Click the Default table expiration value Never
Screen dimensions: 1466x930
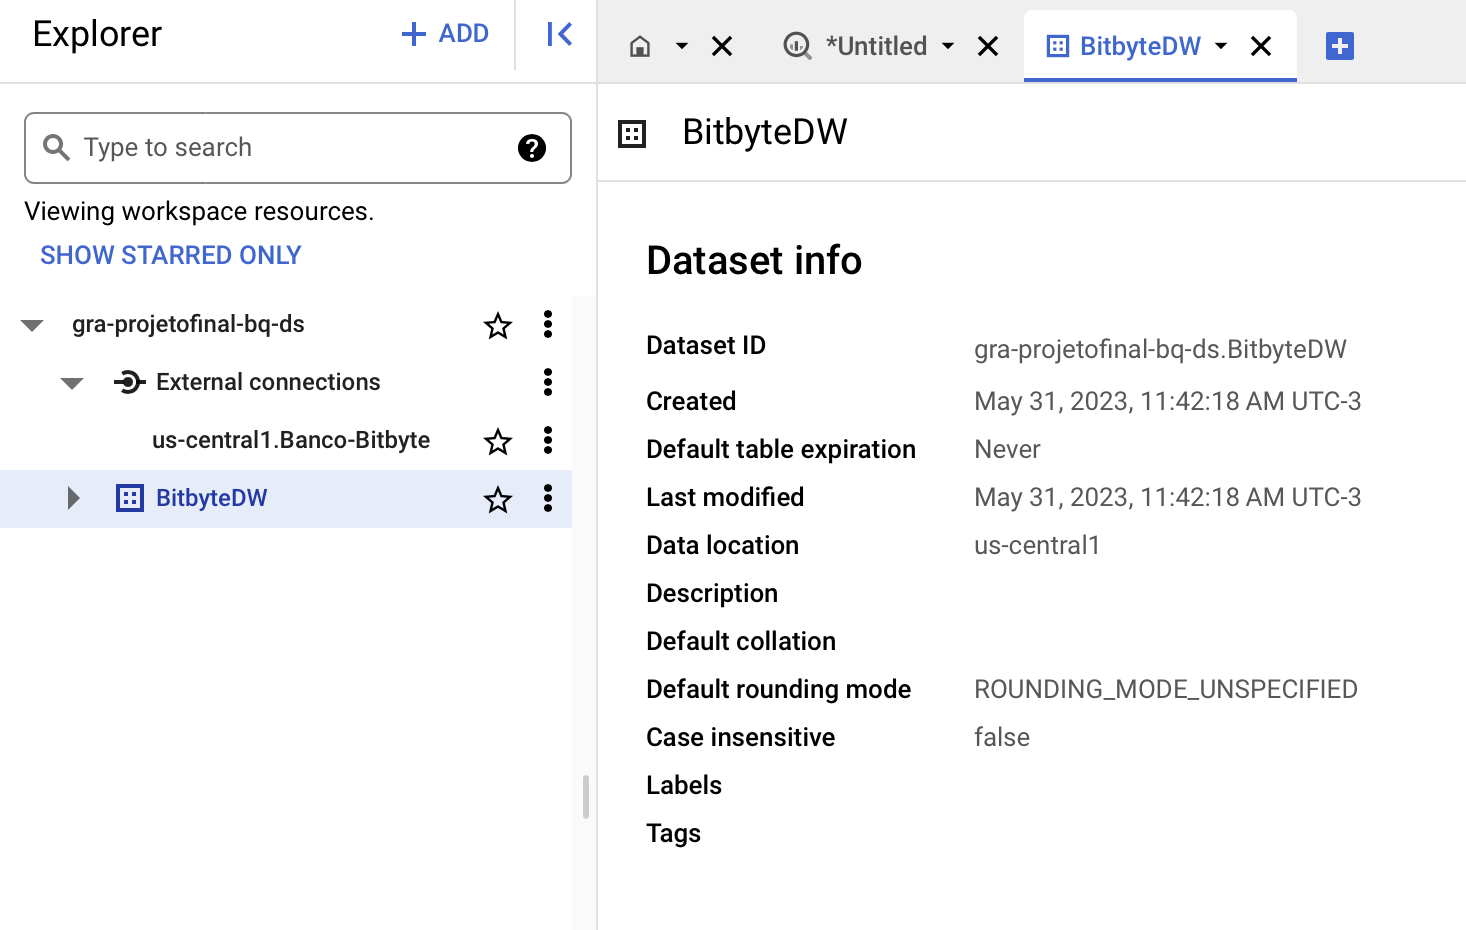click(x=1007, y=449)
